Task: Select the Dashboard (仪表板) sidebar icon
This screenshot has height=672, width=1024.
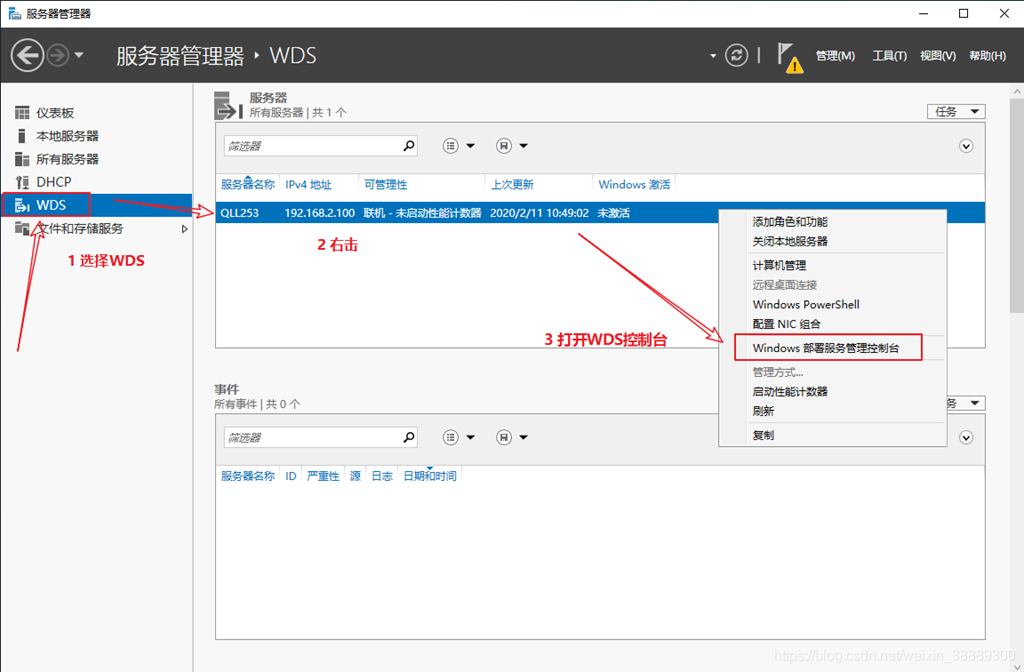Action: (x=22, y=113)
